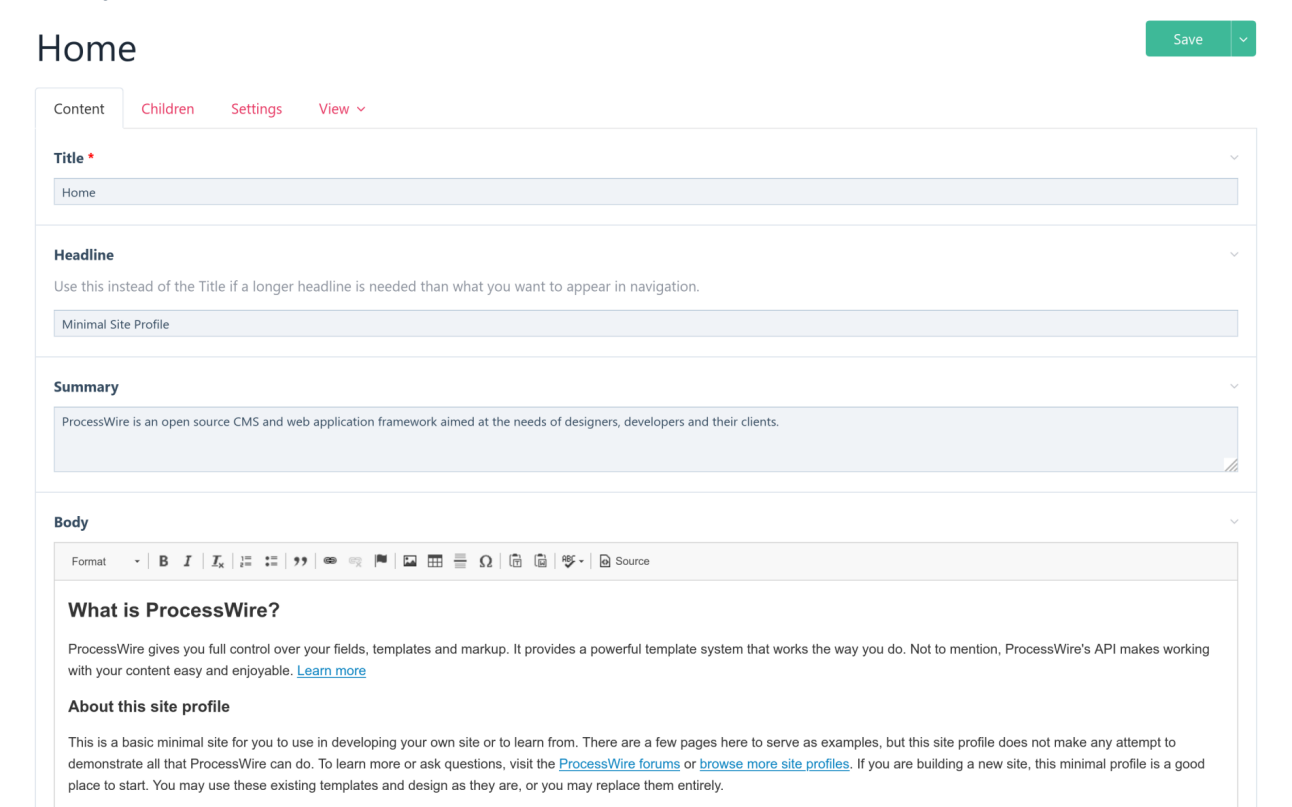Collapse the Summary field
The width and height of the screenshot is (1292, 807).
tap(1234, 387)
